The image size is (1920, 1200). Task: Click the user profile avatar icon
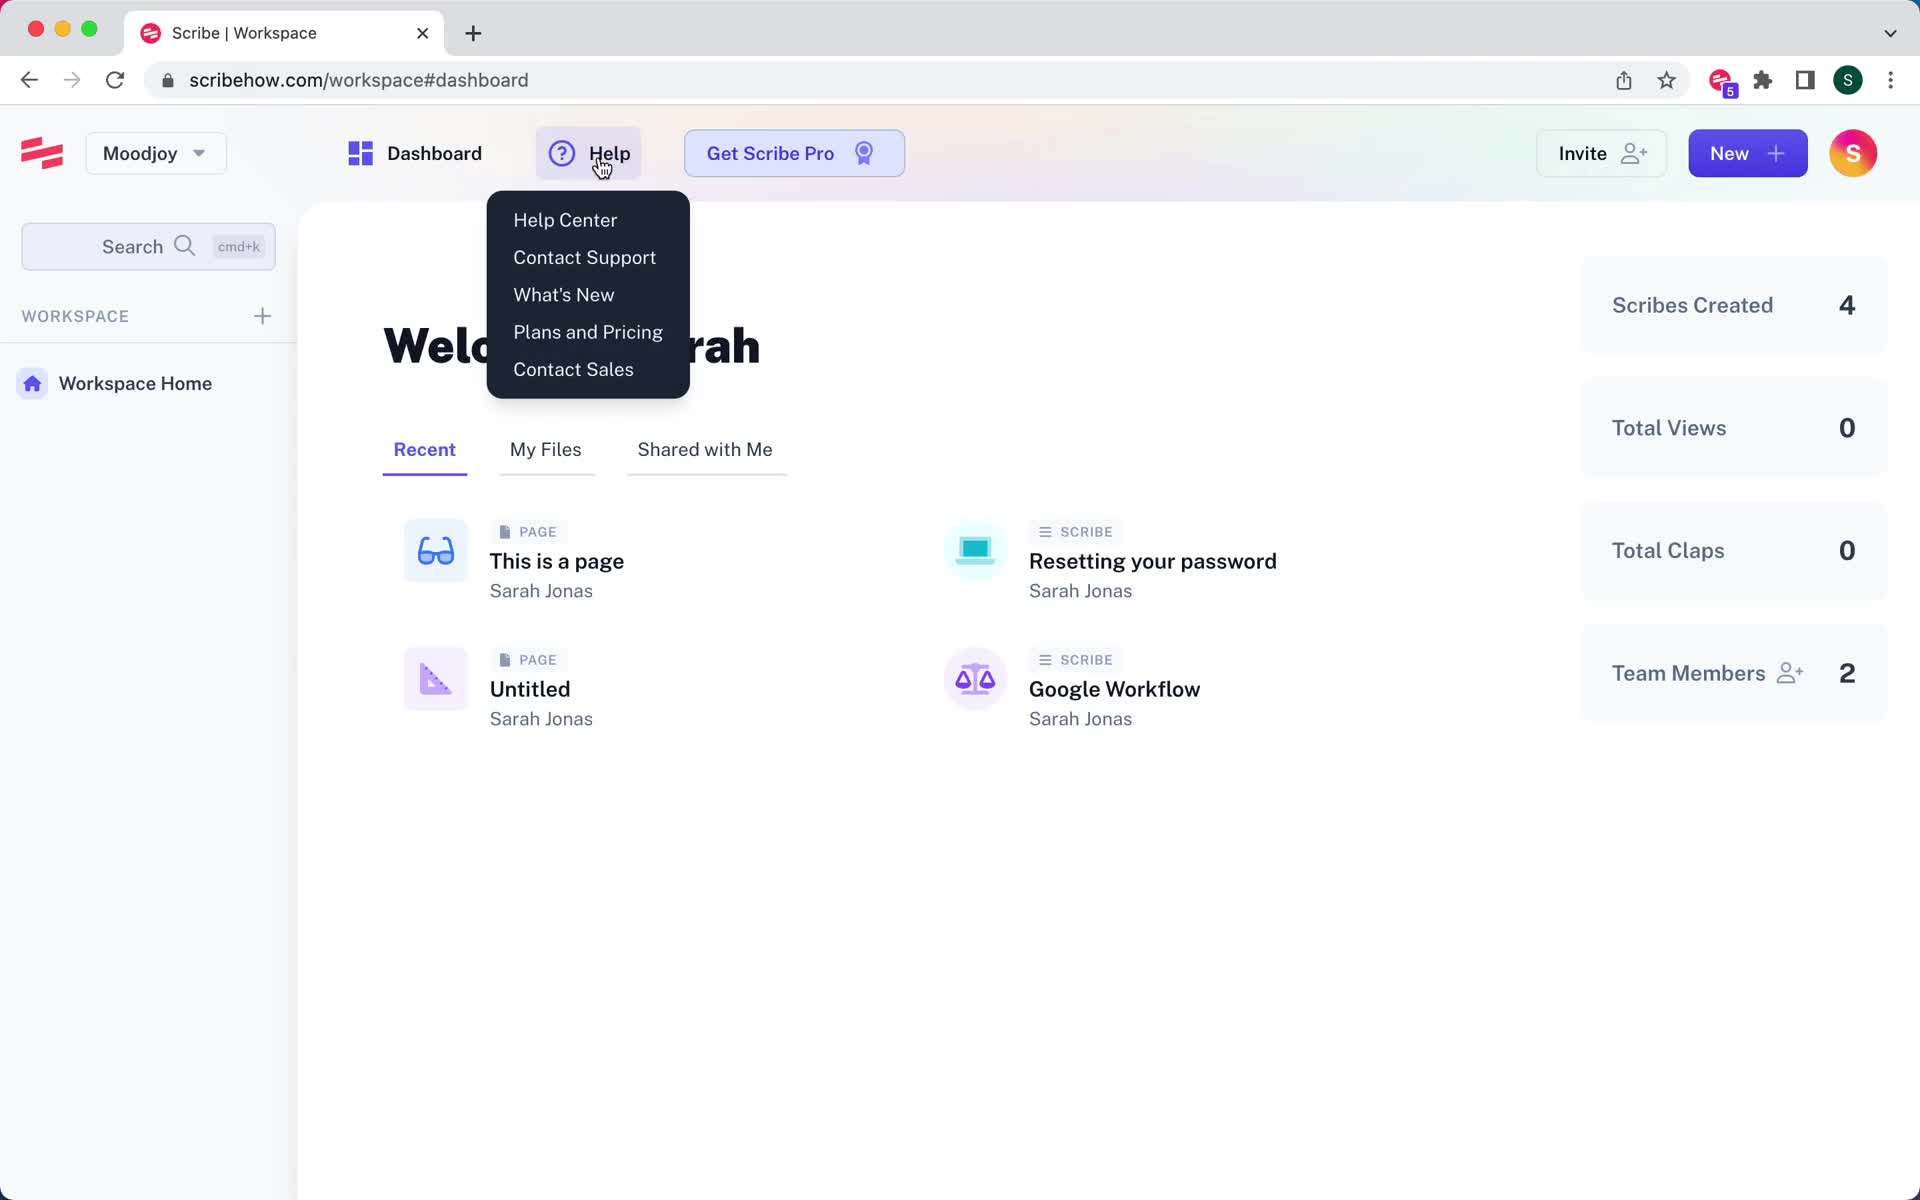[1852, 153]
